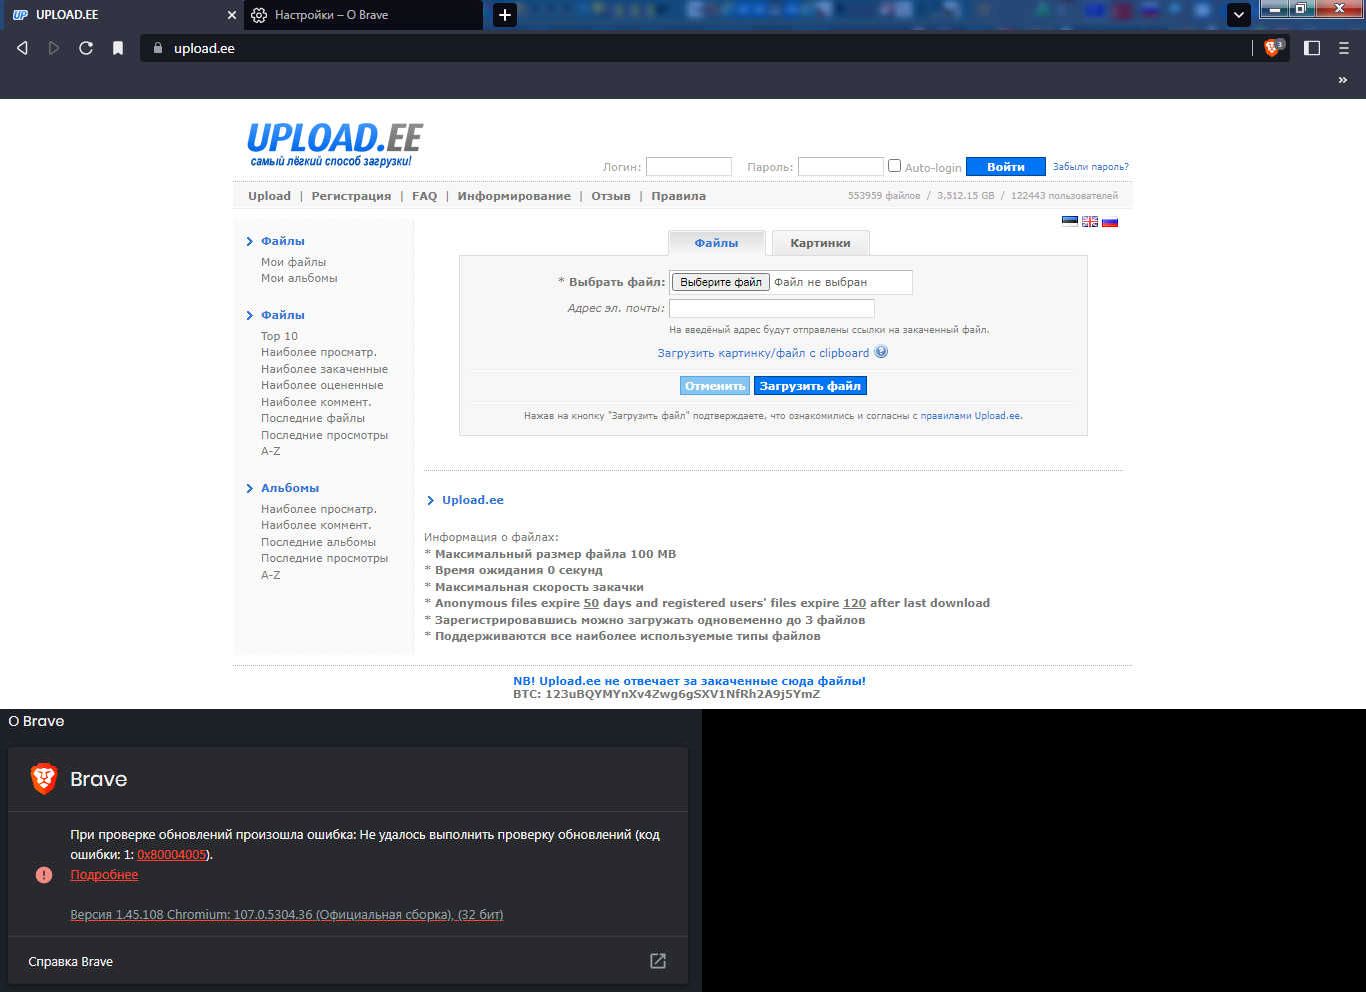The width and height of the screenshot is (1366, 992).
Task: Click the Войти login button
Action: pyautogui.click(x=1005, y=167)
